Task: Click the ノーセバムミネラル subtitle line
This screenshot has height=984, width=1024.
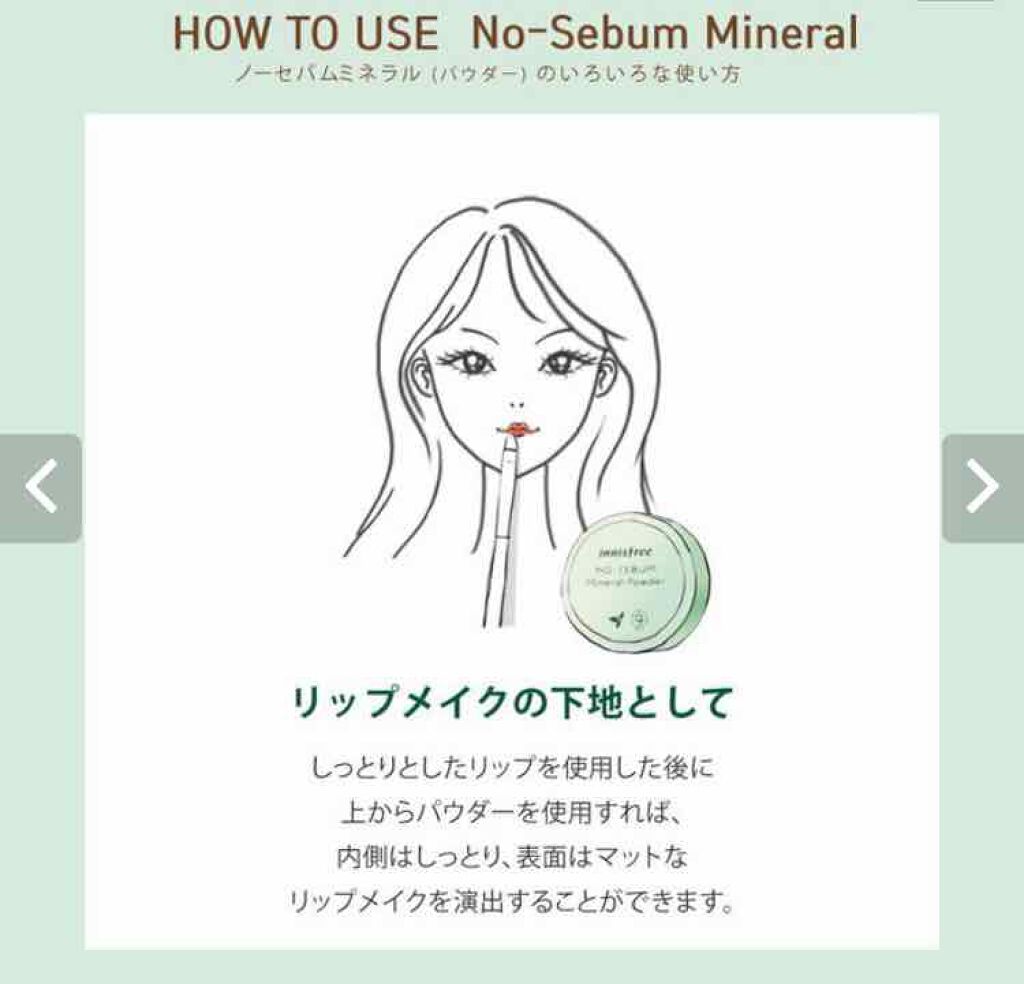Action: coord(487,74)
